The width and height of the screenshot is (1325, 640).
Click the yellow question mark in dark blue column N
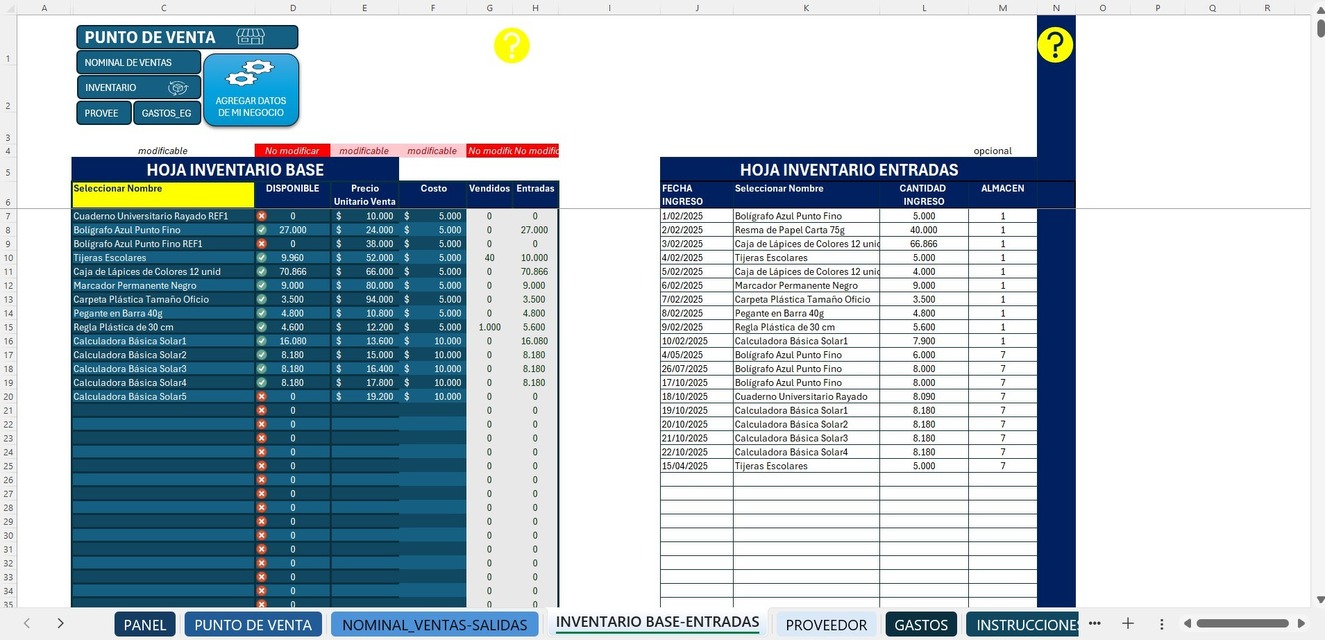(1056, 45)
